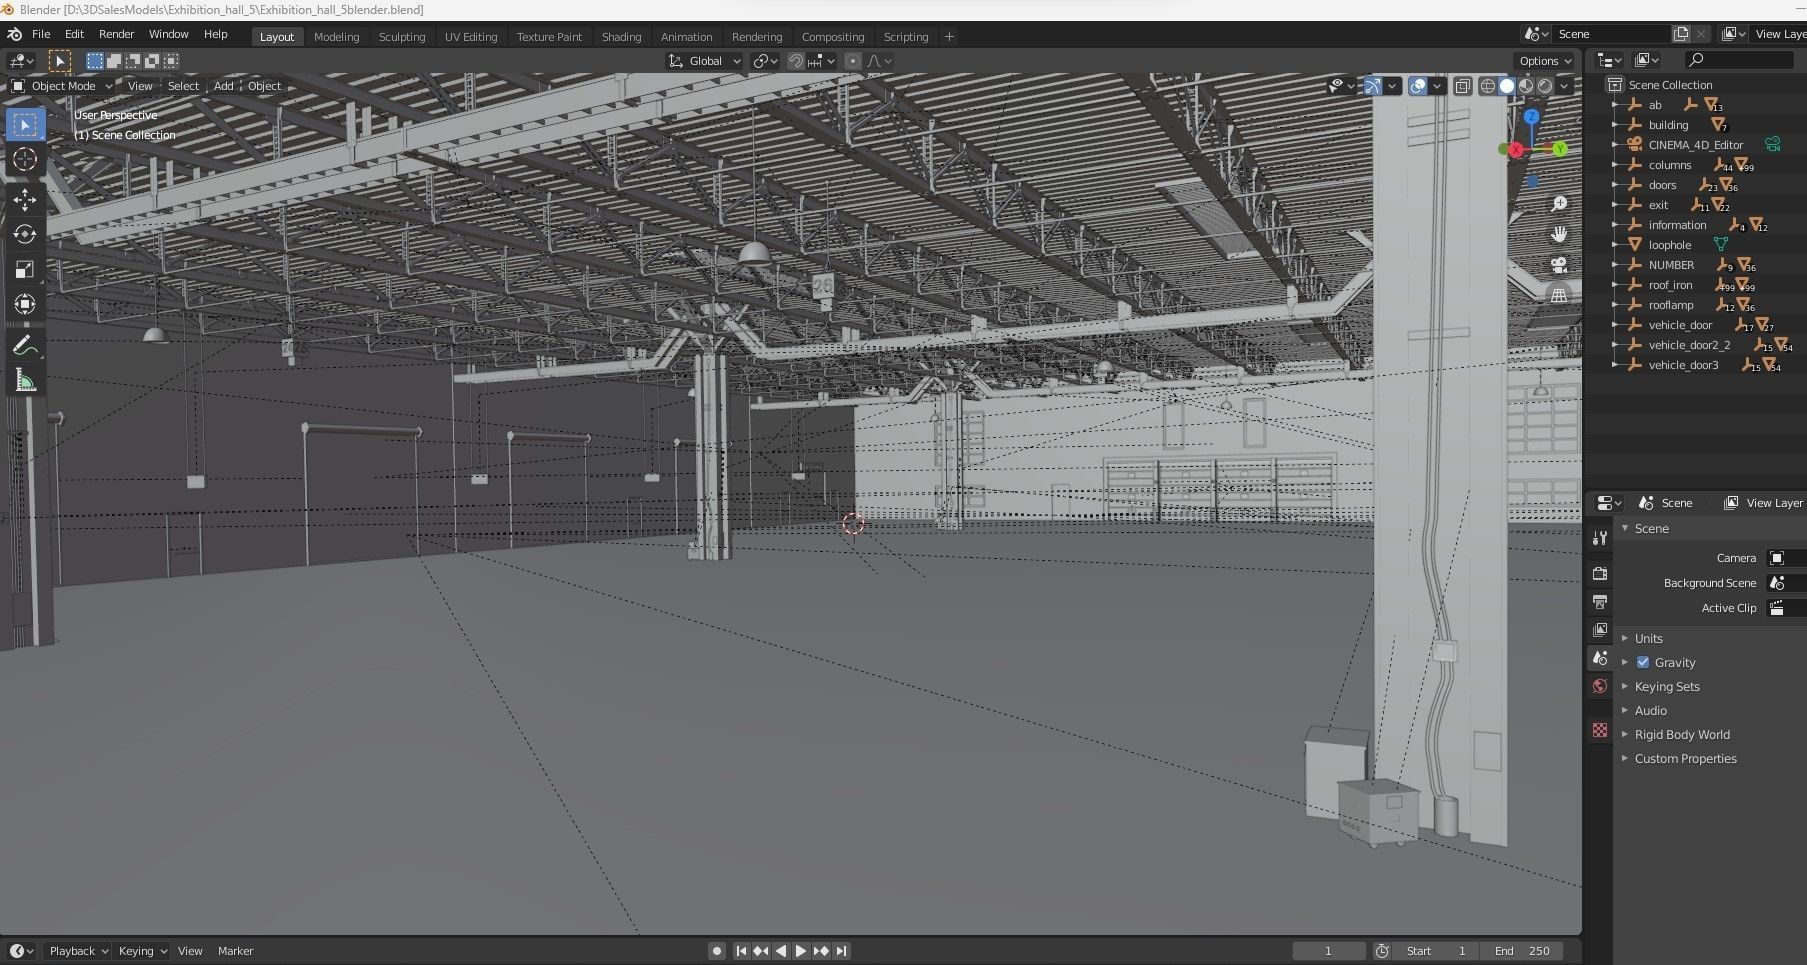
Task: Select the Select Box tool in toolbar
Action: (25, 124)
